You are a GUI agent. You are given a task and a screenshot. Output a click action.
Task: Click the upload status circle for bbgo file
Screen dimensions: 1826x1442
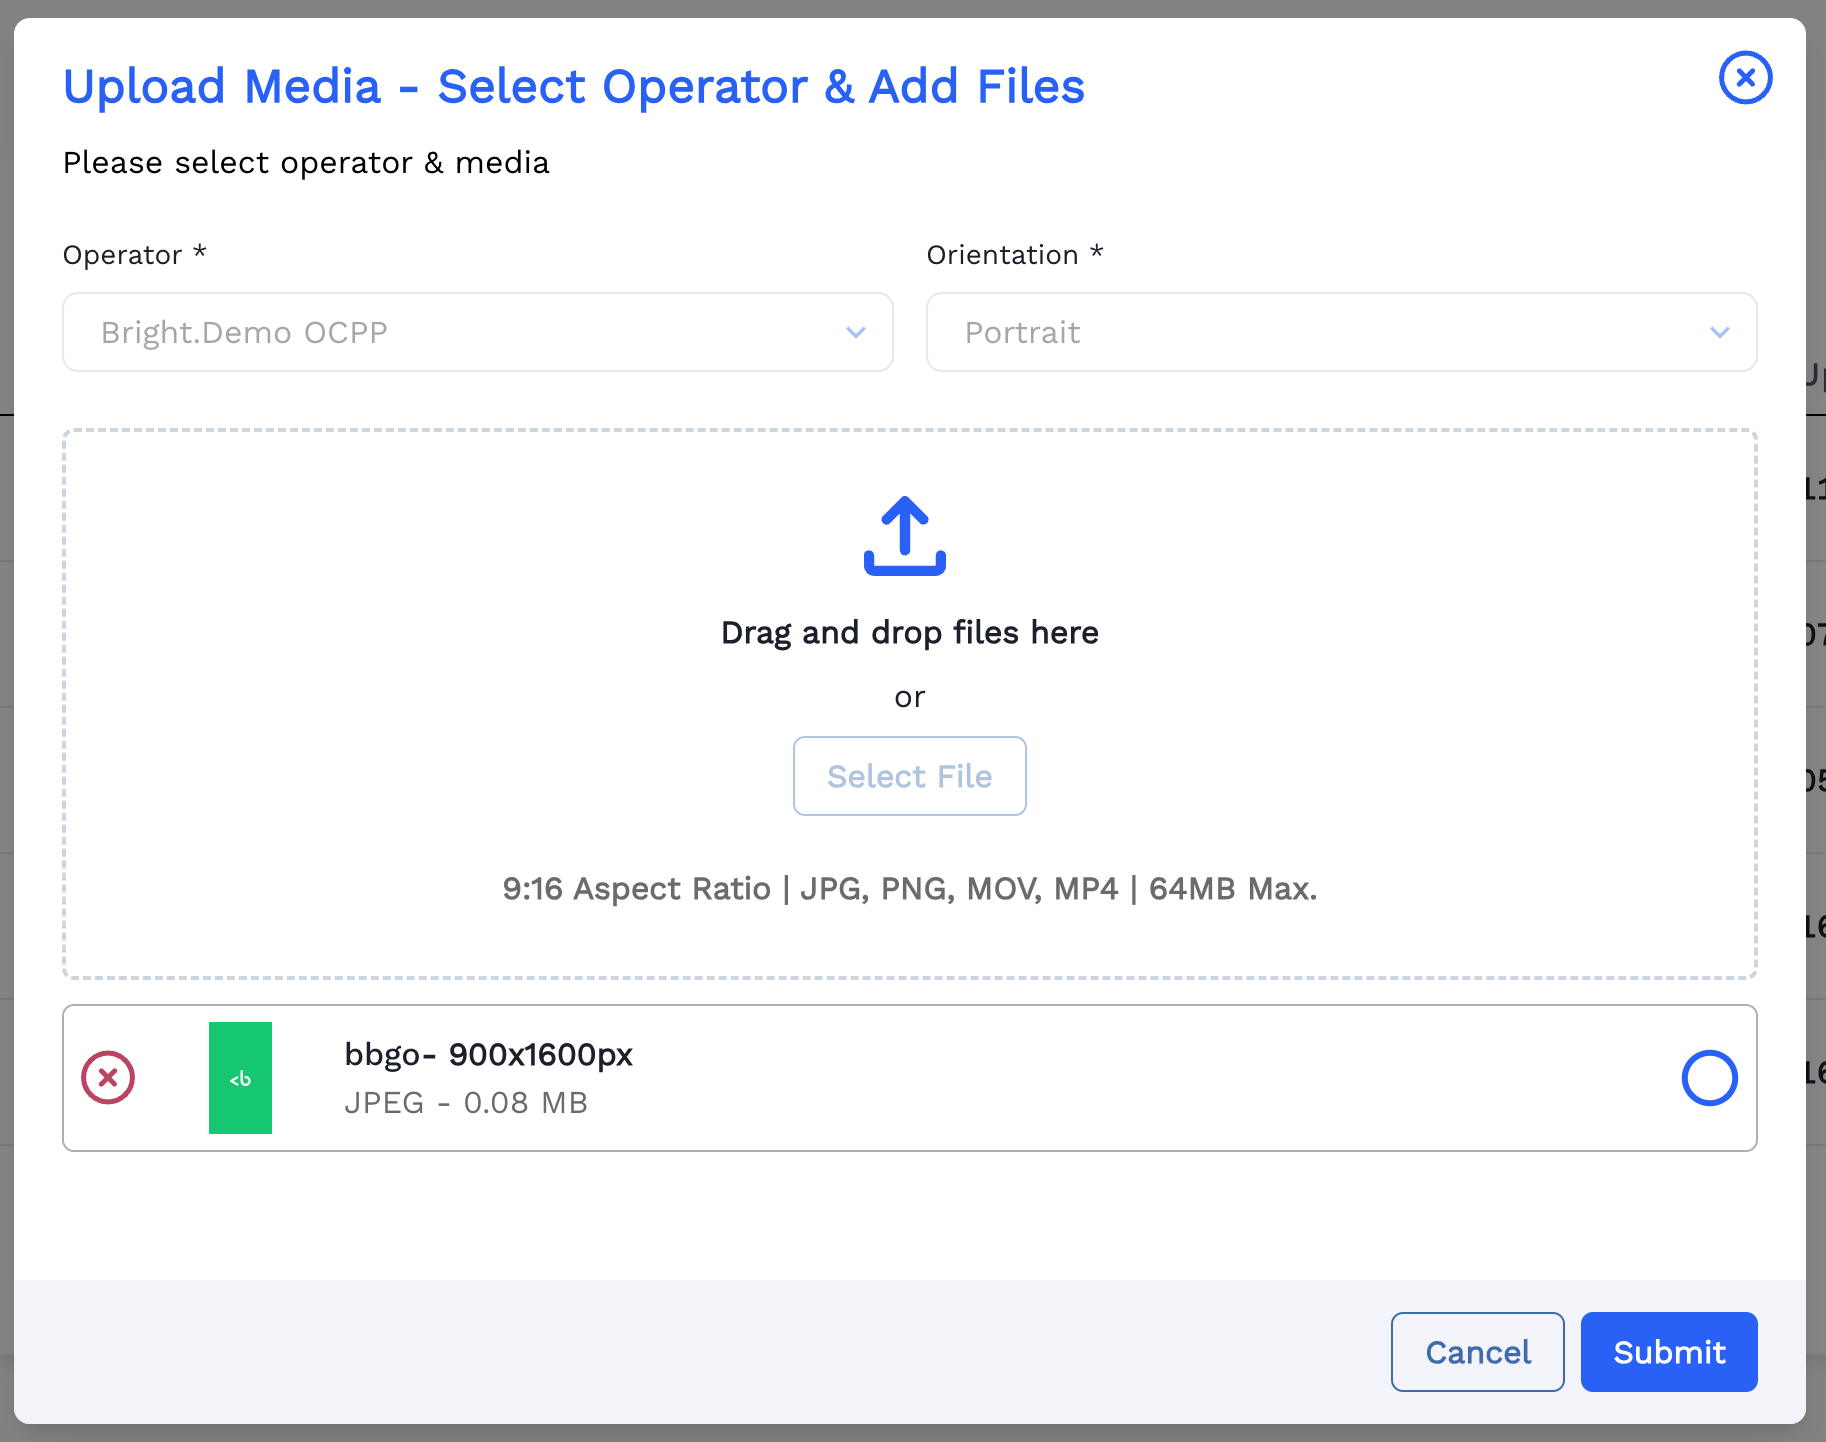coord(1709,1078)
